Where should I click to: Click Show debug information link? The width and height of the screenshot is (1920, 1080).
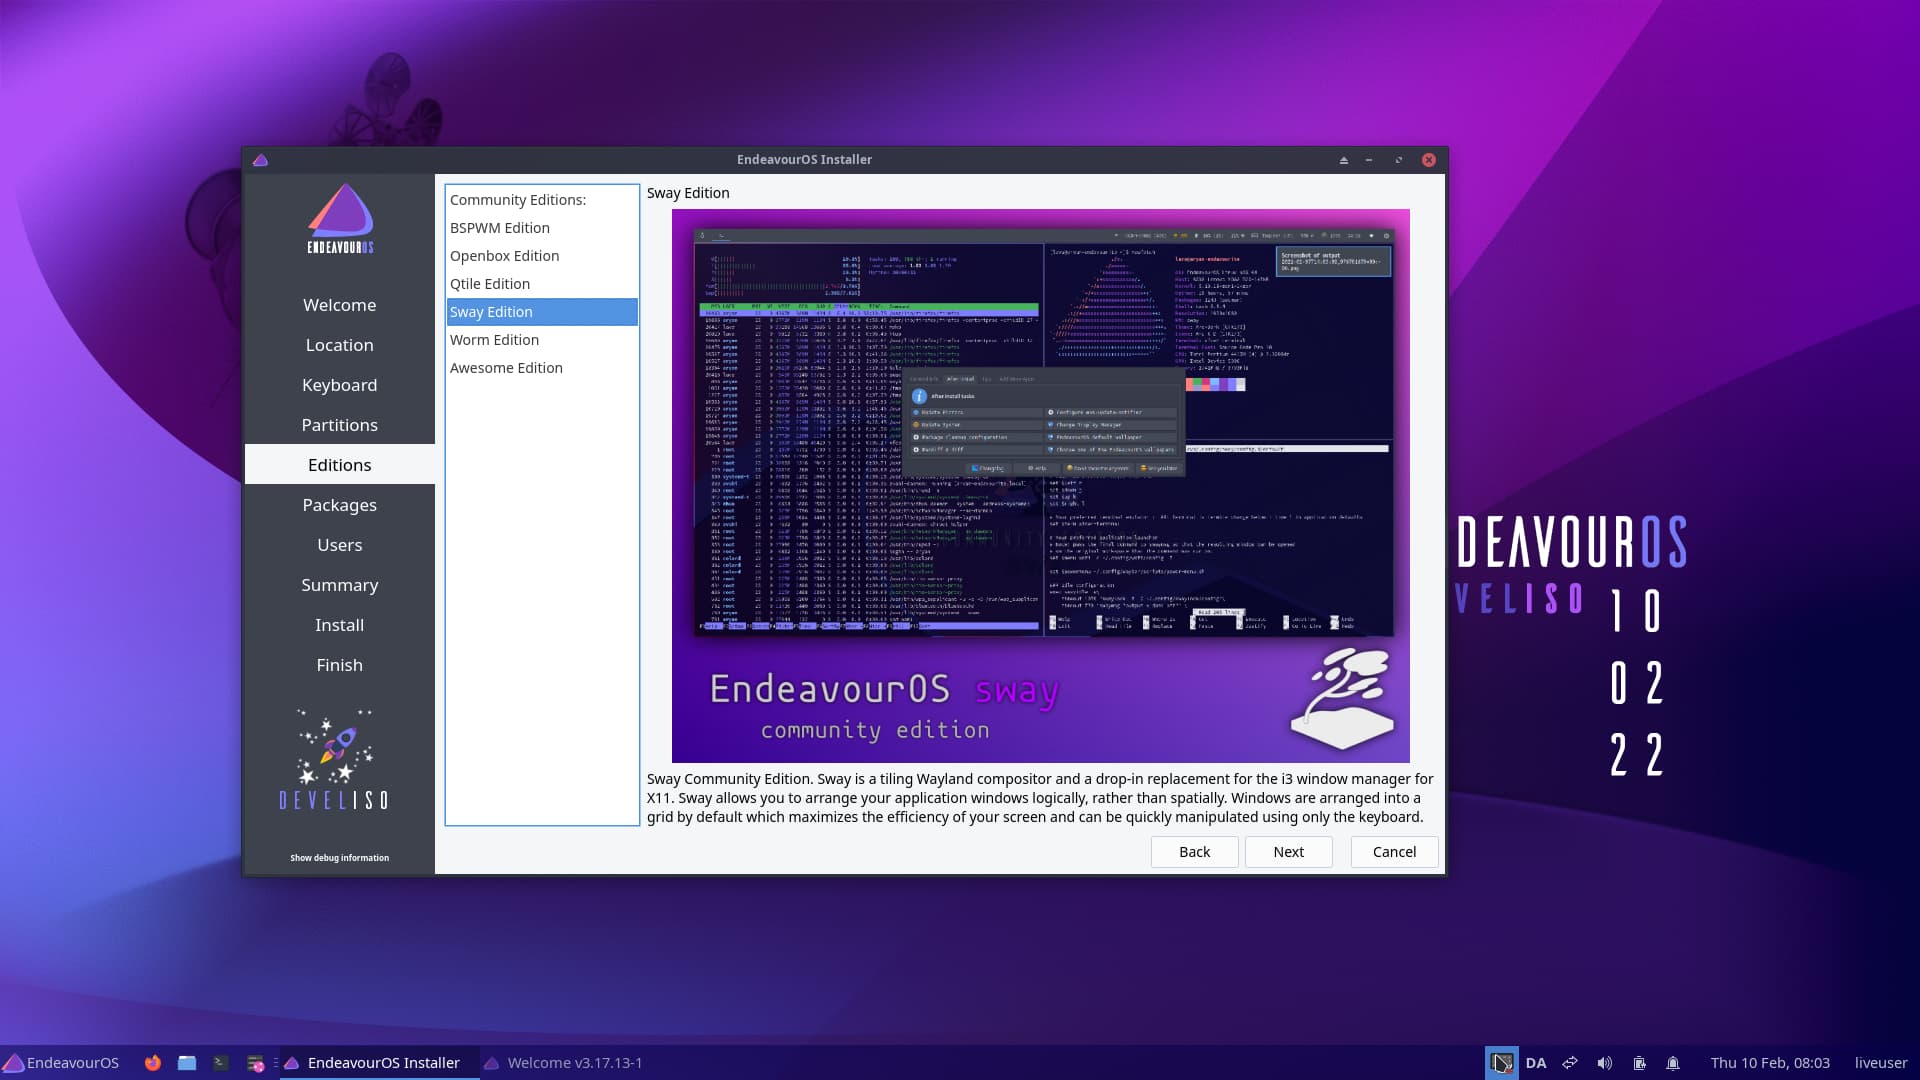340,858
